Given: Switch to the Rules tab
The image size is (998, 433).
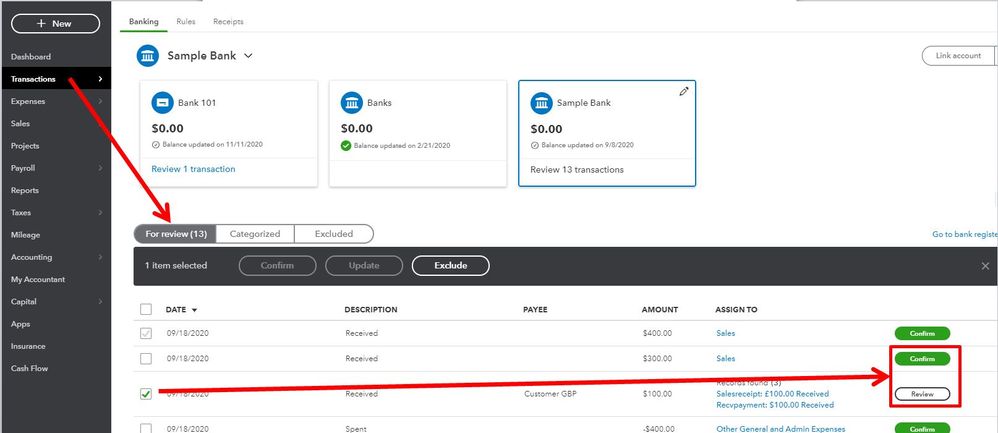Looking at the screenshot, I should click(186, 21).
